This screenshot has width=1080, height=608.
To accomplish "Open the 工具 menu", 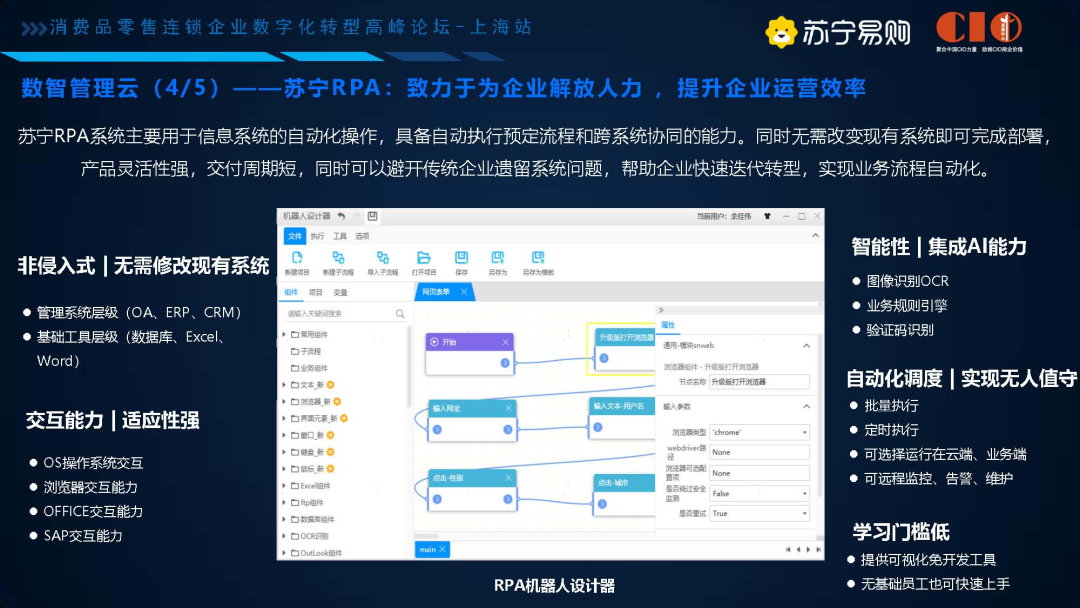I will tap(338, 236).
